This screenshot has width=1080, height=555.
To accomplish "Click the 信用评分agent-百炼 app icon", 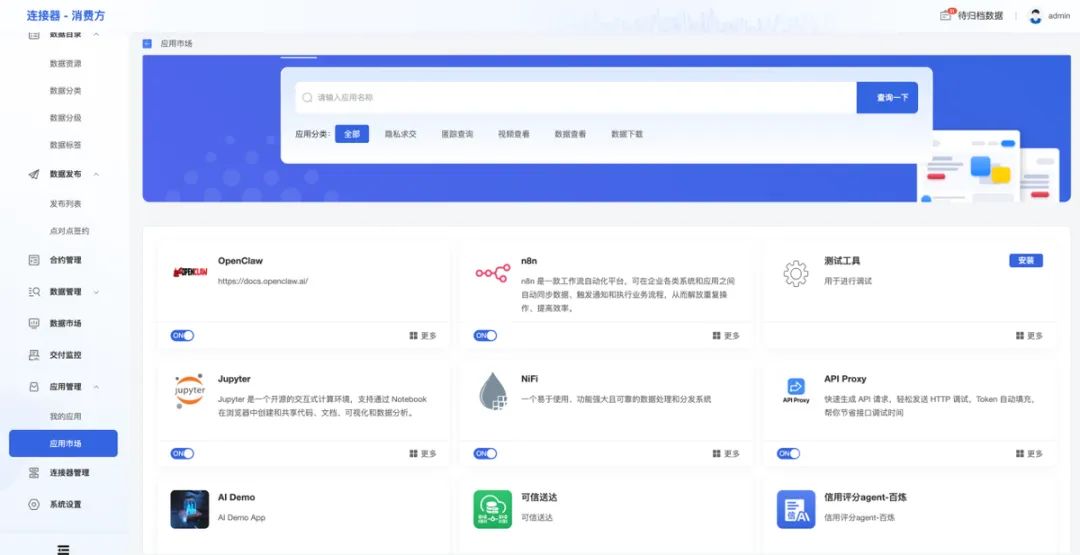I will [x=796, y=510].
